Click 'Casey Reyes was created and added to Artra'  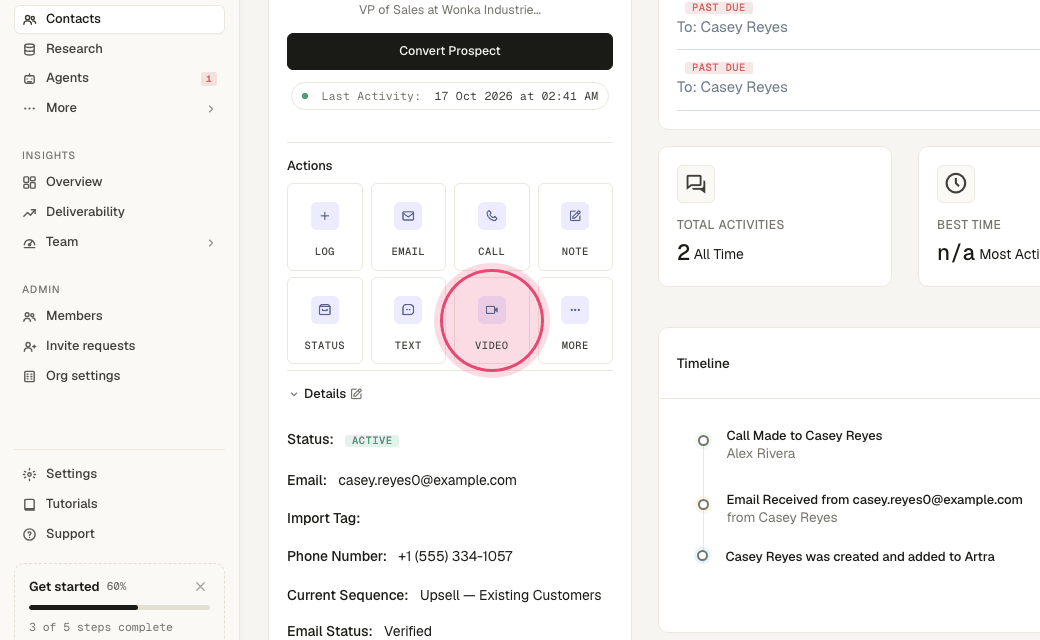(x=860, y=557)
